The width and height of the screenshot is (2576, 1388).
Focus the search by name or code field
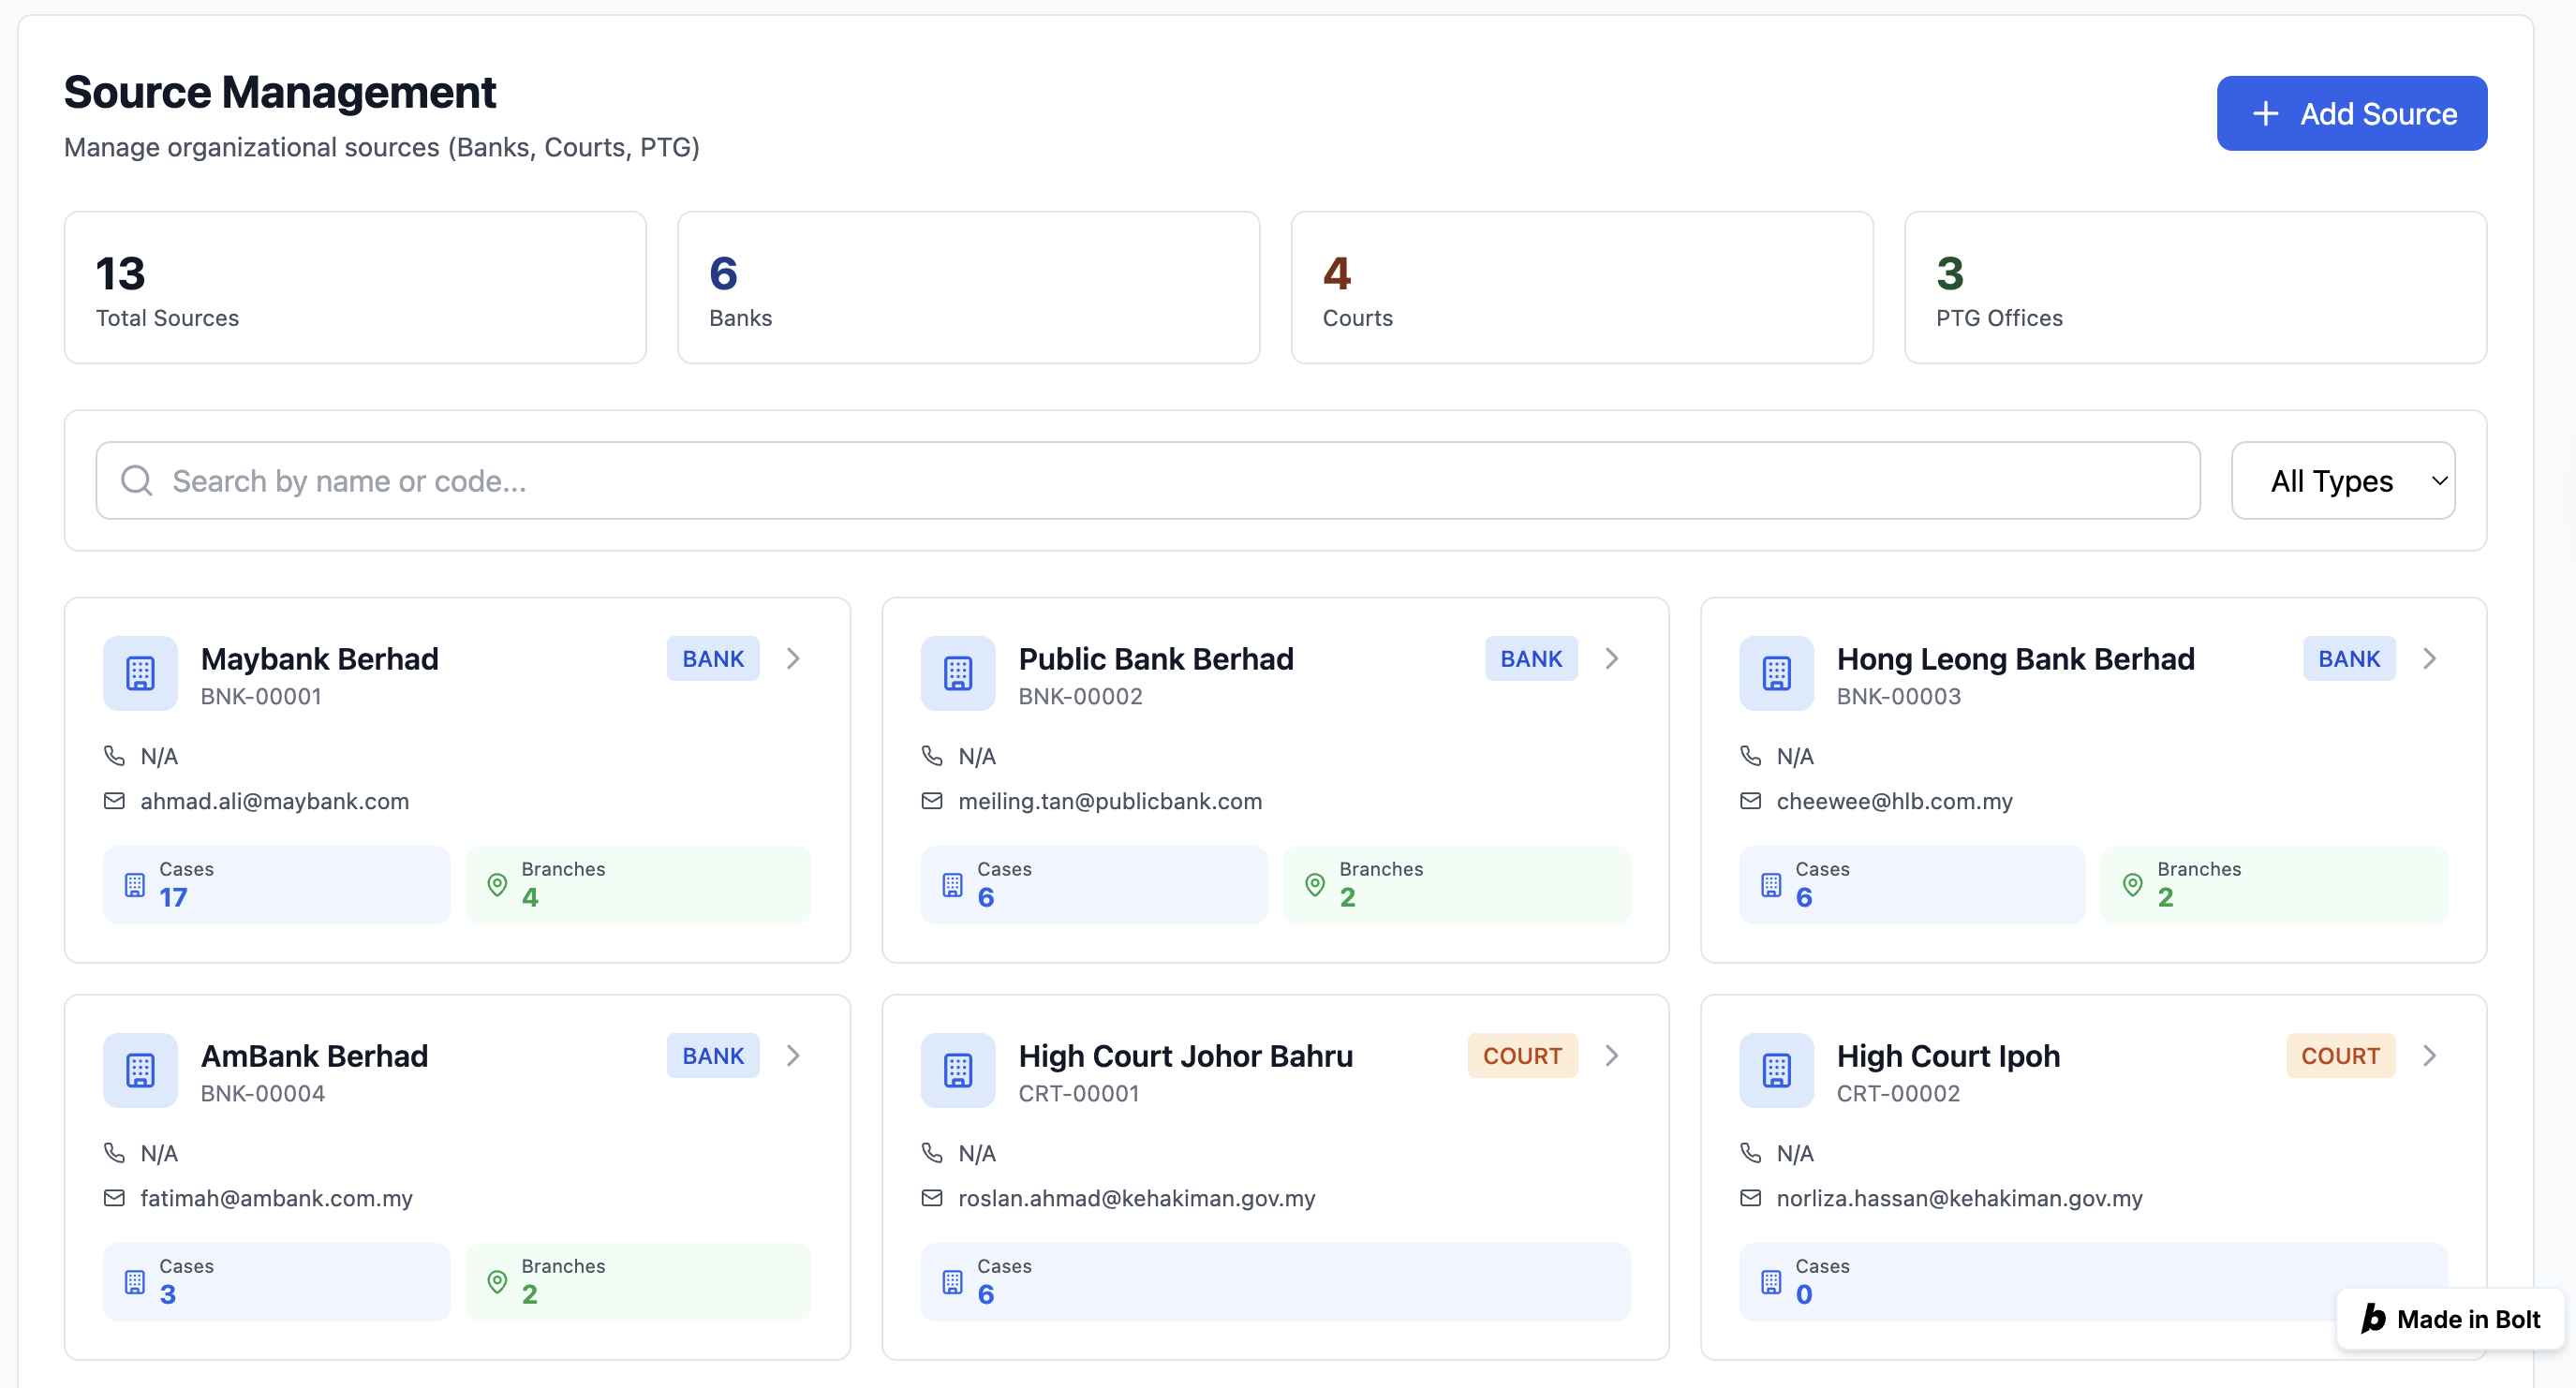pyautogui.click(x=1147, y=480)
